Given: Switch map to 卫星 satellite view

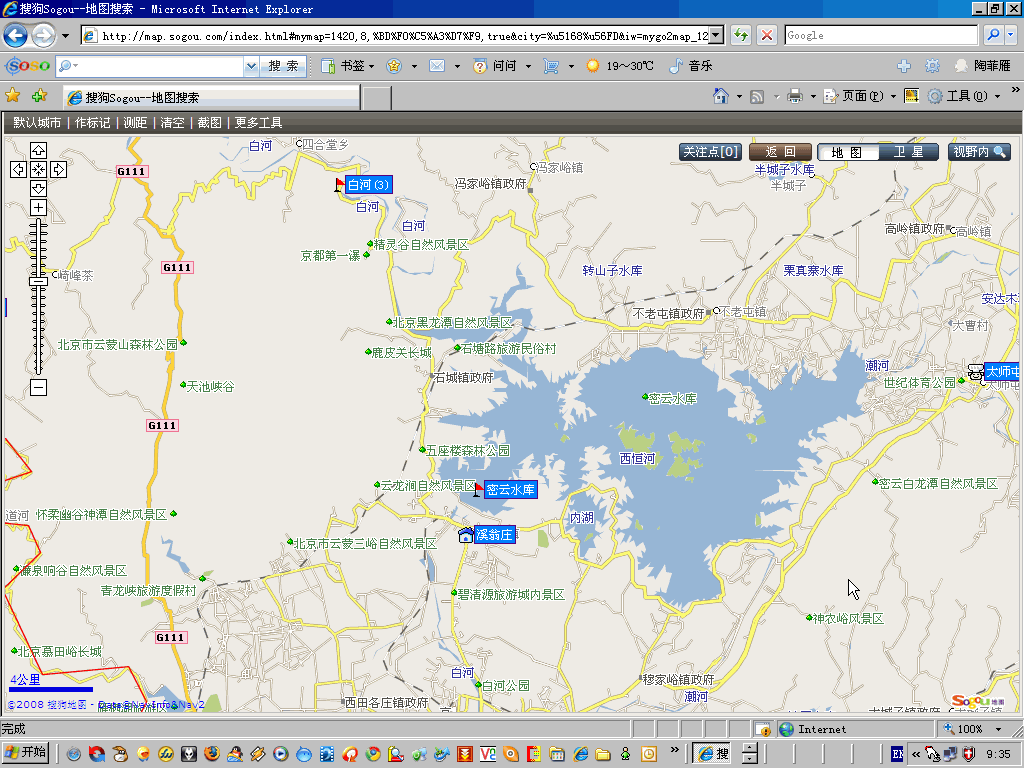Looking at the screenshot, I should [x=908, y=152].
